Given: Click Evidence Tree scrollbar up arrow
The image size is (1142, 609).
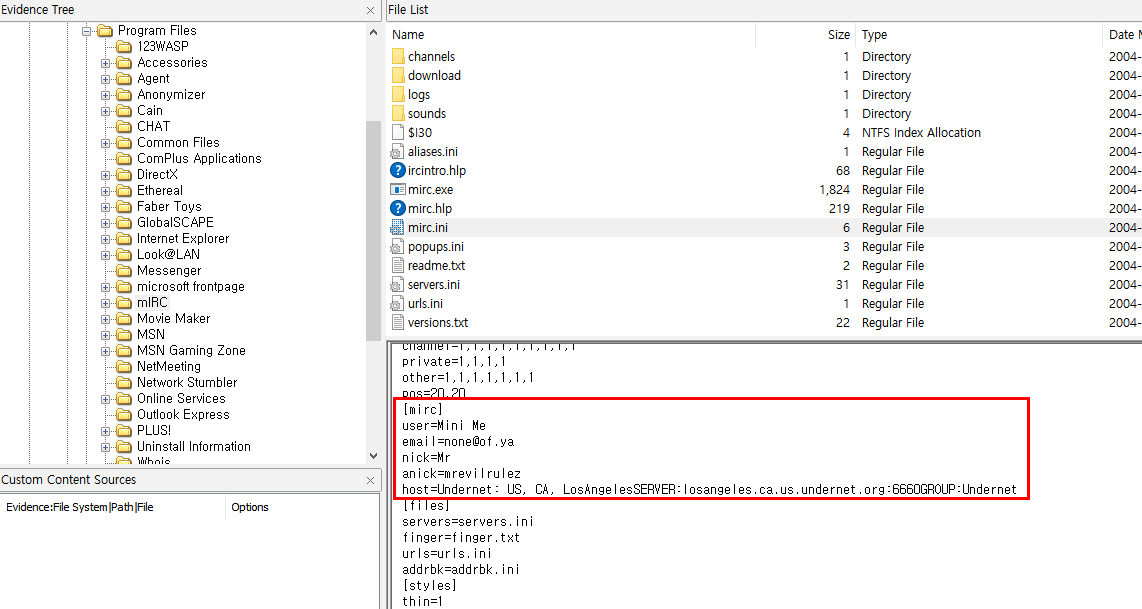Looking at the screenshot, I should [x=374, y=32].
